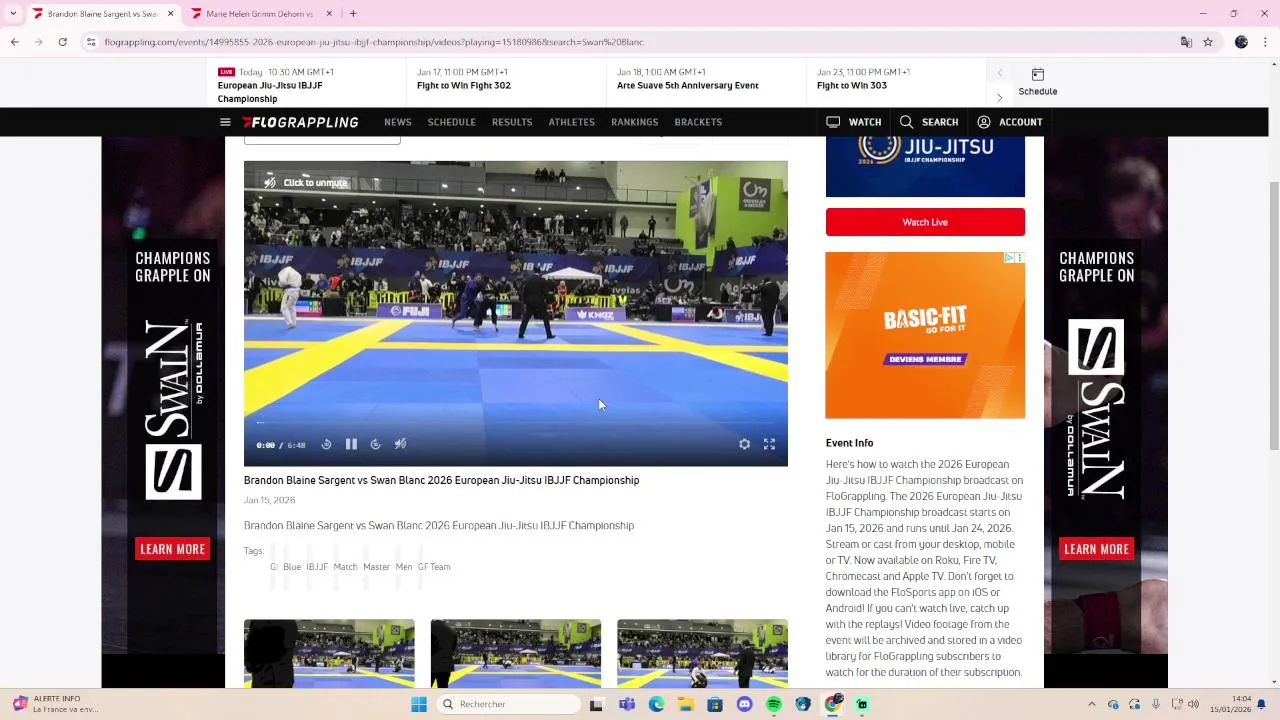Toggle the player mute button in controls

pos(400,444)
